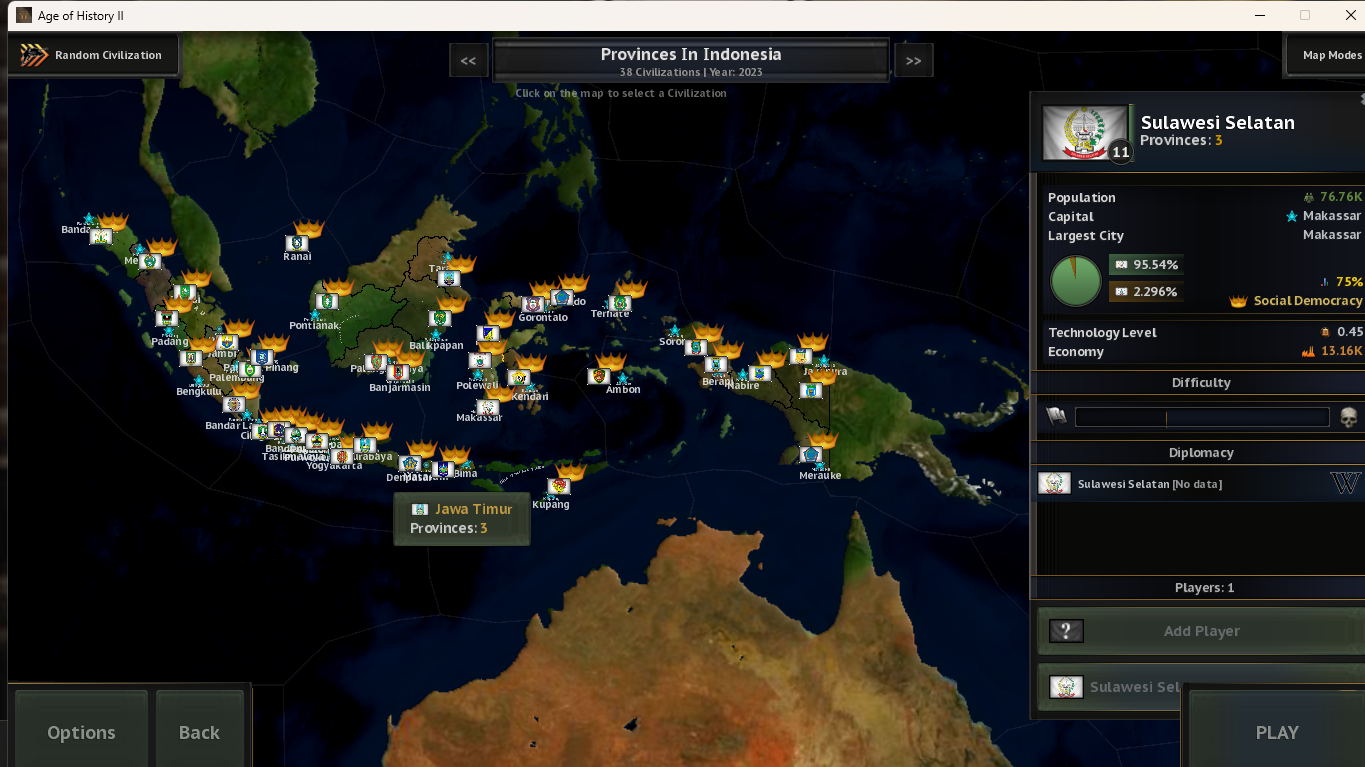The height and width of the screenshot is (767, 1365).
Task: Click the white flag icon beside difficulty bar
Action: 1056,416
